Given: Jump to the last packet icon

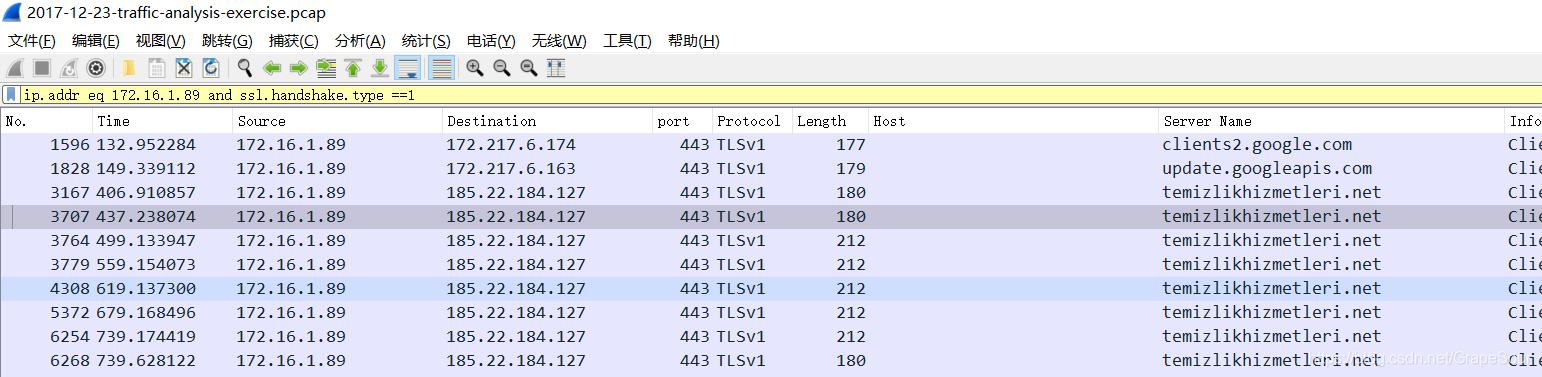Looking at the screenshot, I should [x=380, y=68].
